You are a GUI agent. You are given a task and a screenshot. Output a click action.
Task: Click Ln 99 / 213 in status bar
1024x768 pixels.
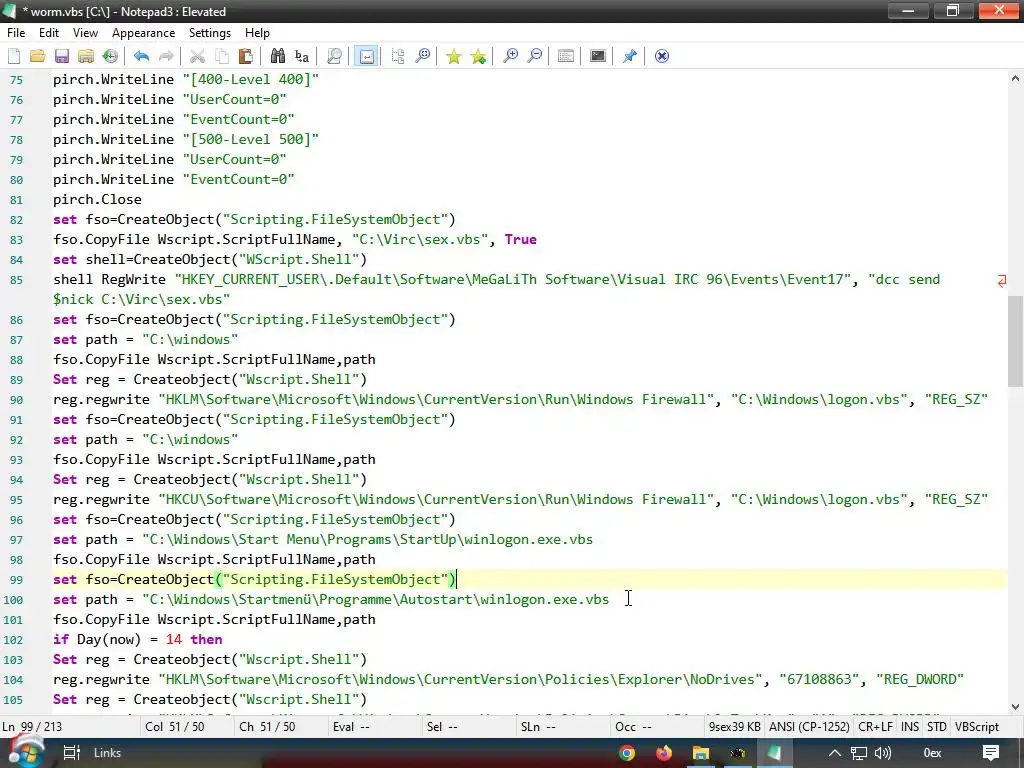[x=31, y=727]
